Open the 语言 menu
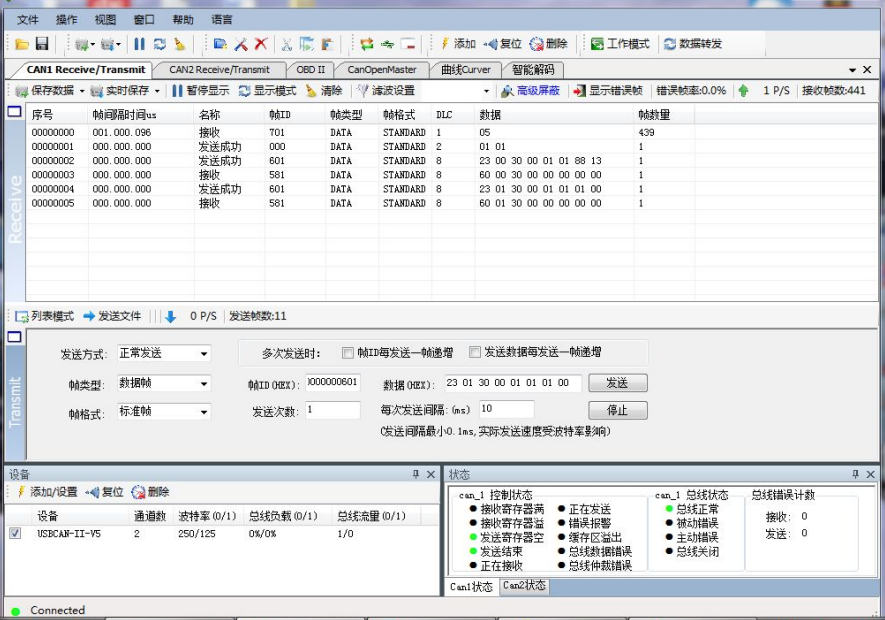885x620 pixels. (x=222, y=20)
